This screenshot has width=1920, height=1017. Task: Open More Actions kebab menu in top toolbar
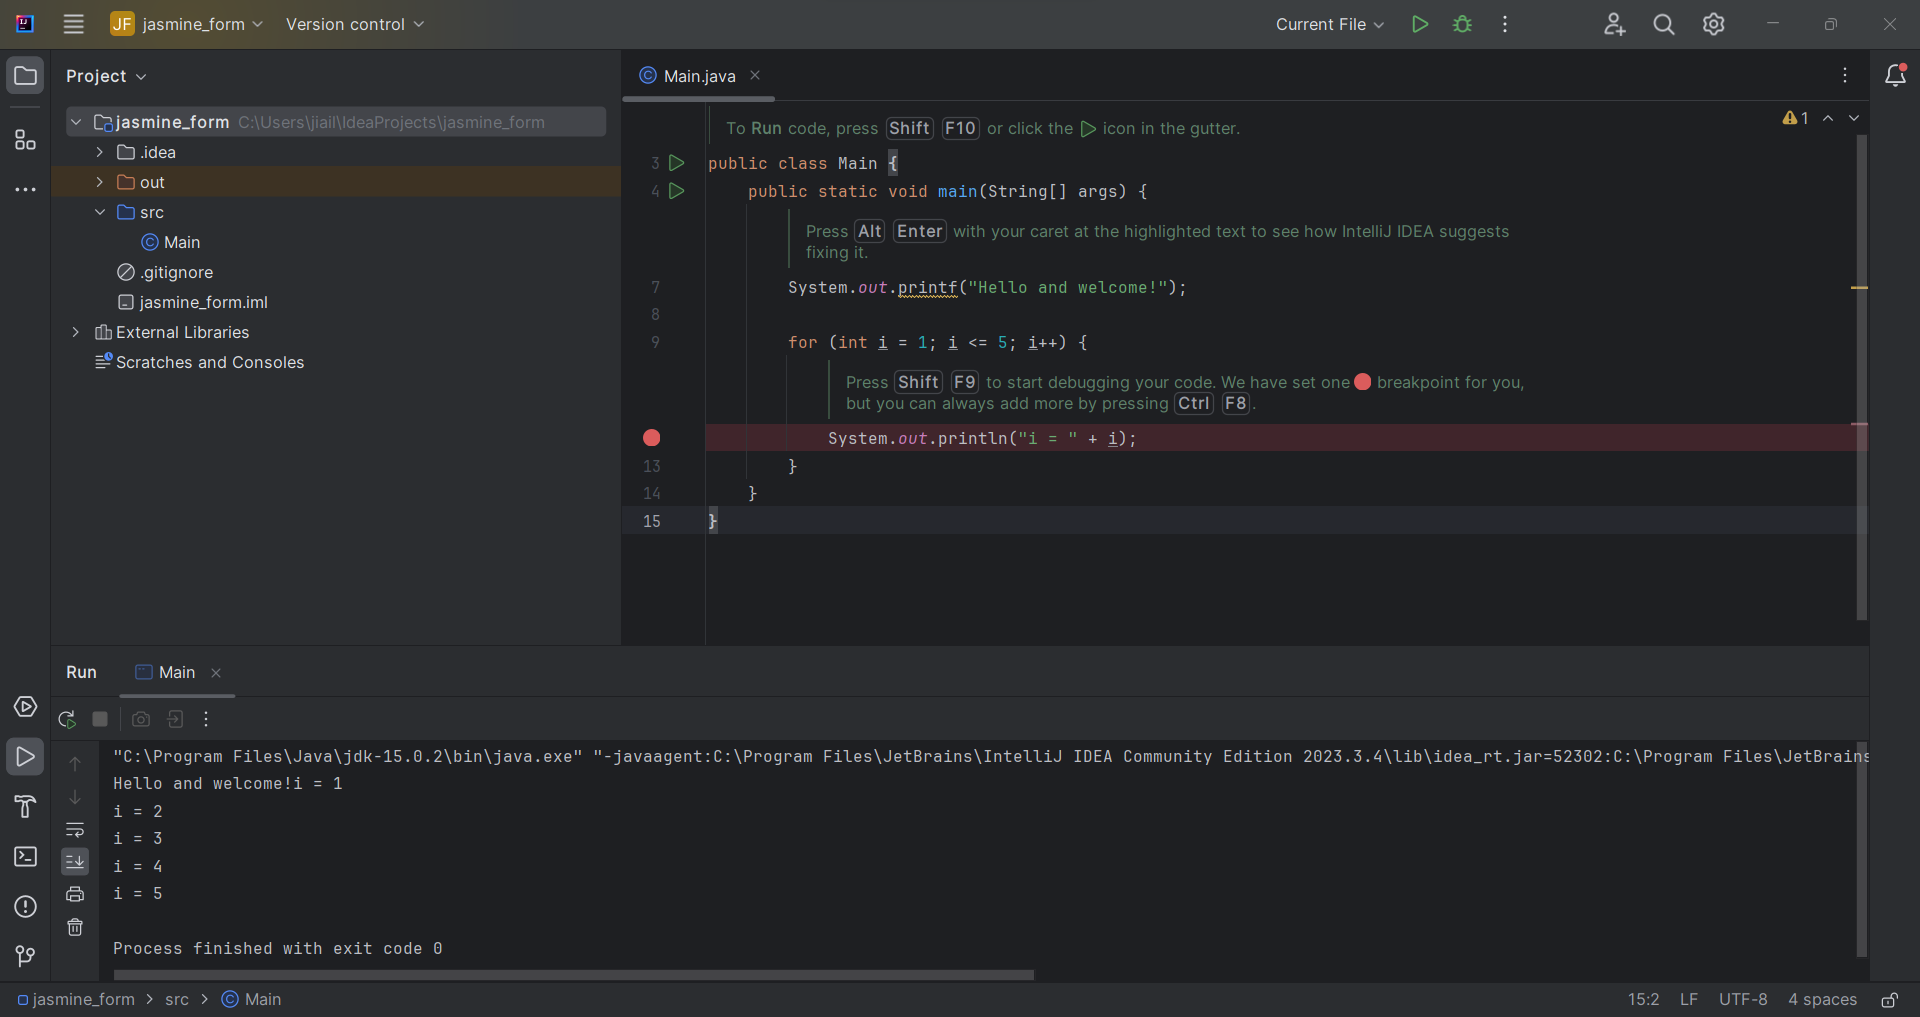(x=1505, y=24)
